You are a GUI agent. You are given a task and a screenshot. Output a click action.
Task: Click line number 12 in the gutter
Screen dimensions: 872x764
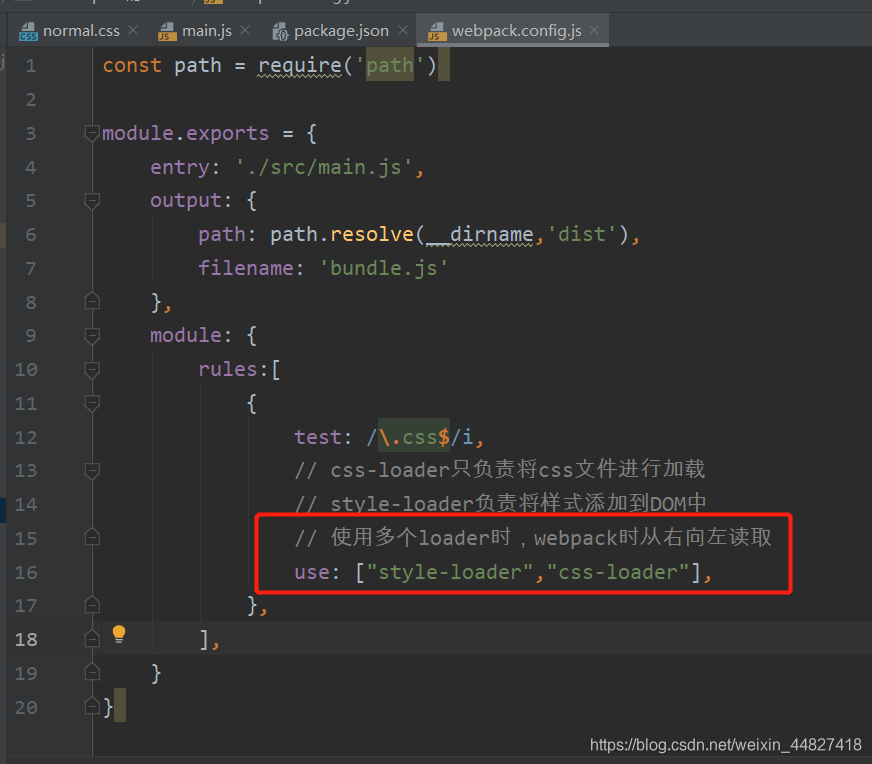click(26, 438)
